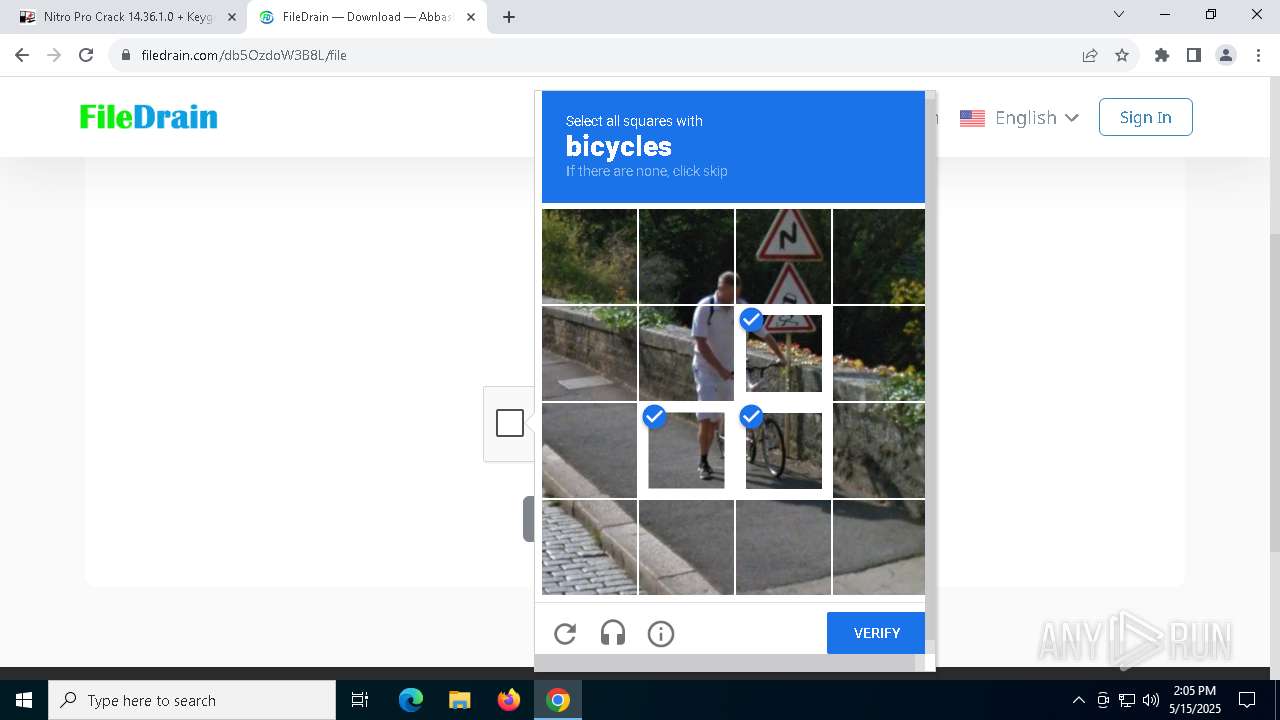
Task: Select tile with flowers right of the wall
Action: click(879, 353)
